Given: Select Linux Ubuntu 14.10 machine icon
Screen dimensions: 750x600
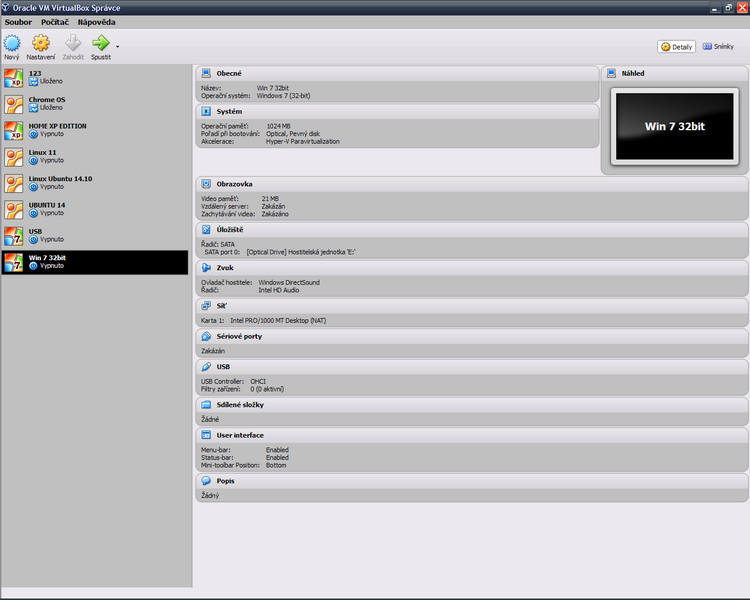Looking at the screenshot, I should click(14, 183).
